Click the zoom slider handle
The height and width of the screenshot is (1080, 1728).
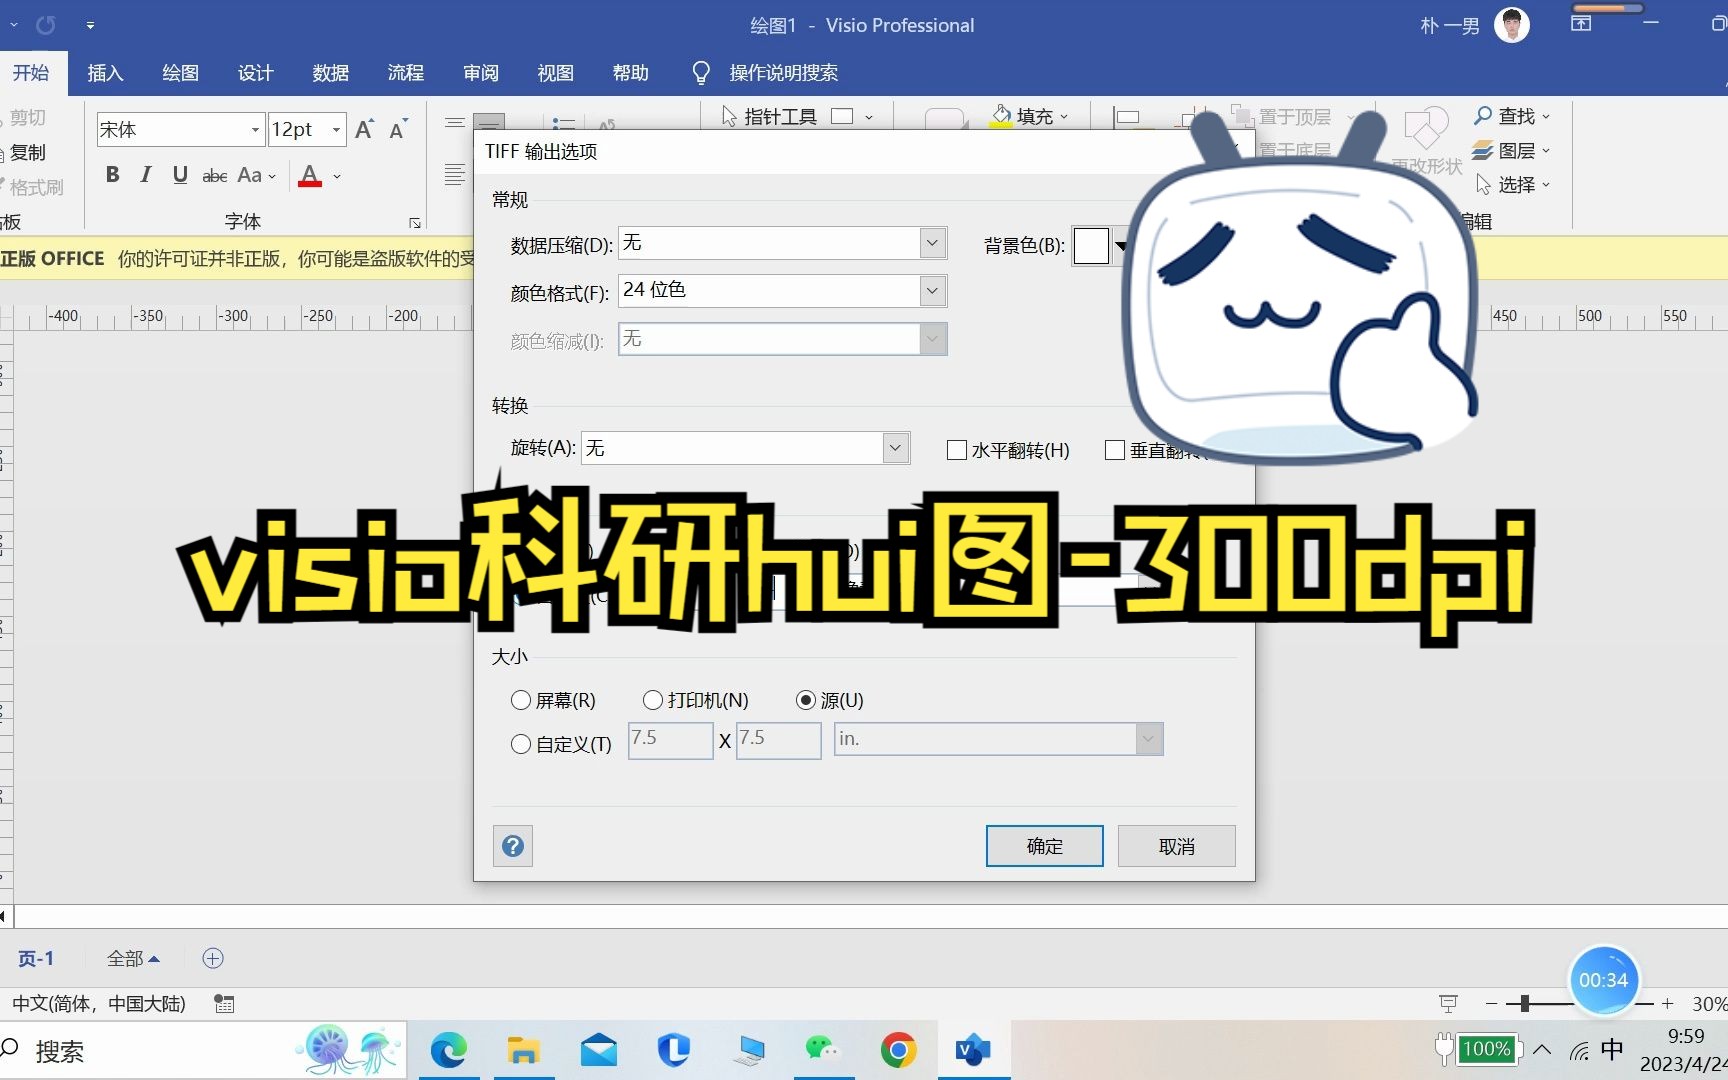point(1524,1003)
